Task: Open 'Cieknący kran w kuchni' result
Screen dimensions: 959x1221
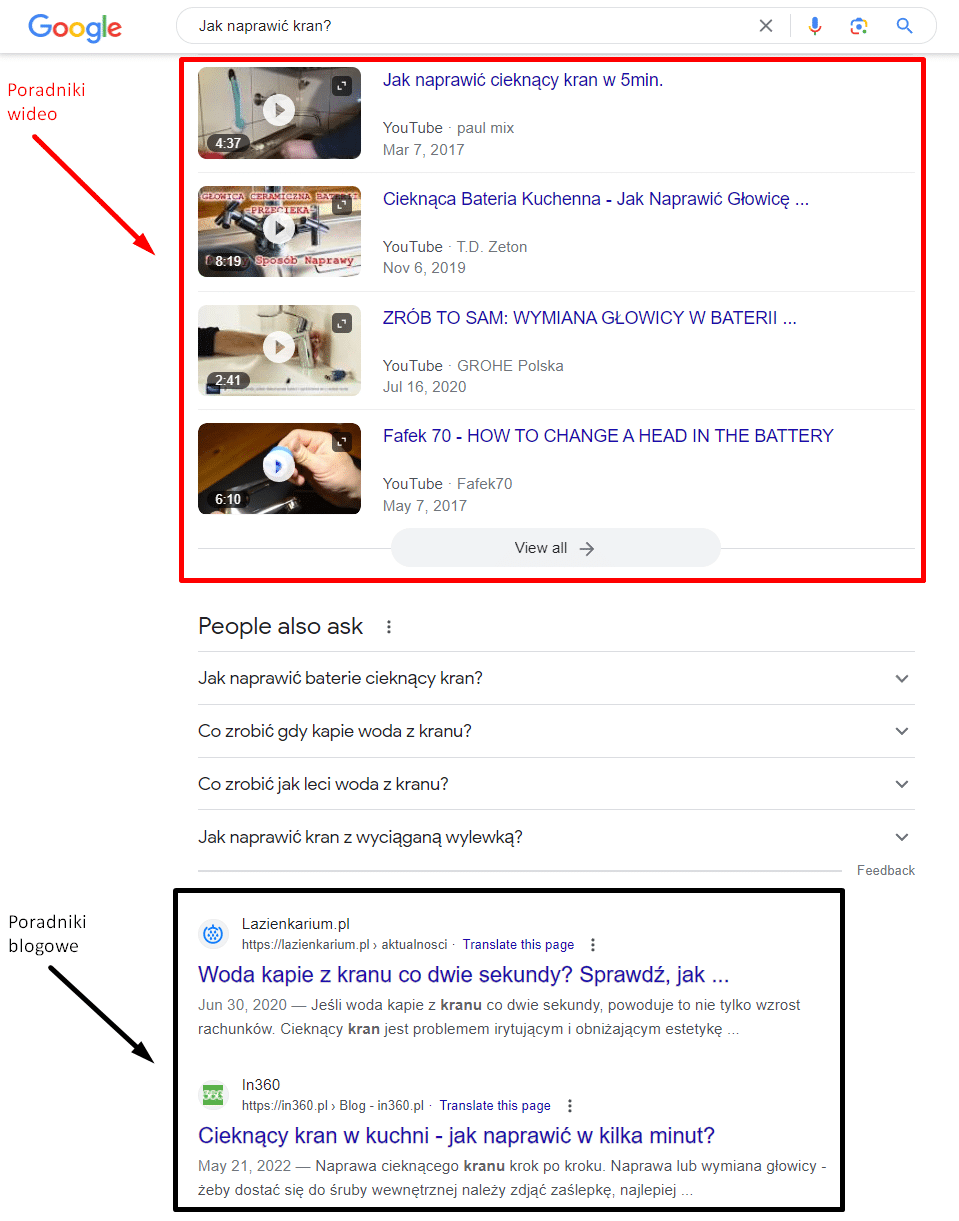Action: click(457, 1136)
